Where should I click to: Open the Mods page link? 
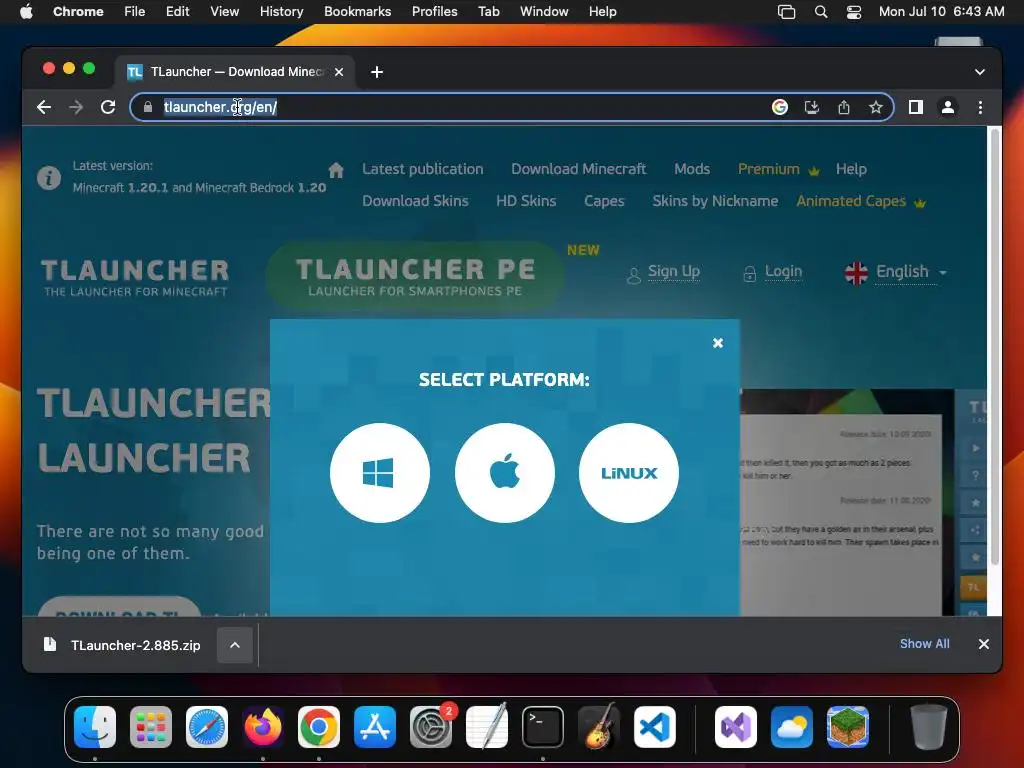click(x=692, y=169)
